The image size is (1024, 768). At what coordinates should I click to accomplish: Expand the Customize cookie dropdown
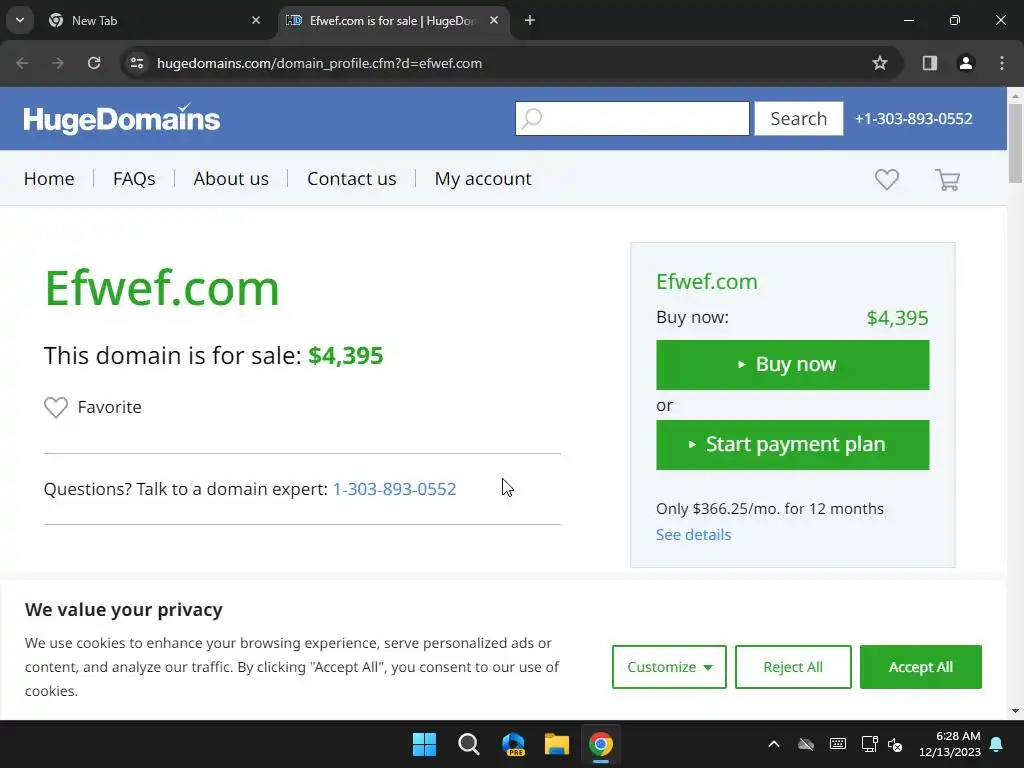coord(669,667)
